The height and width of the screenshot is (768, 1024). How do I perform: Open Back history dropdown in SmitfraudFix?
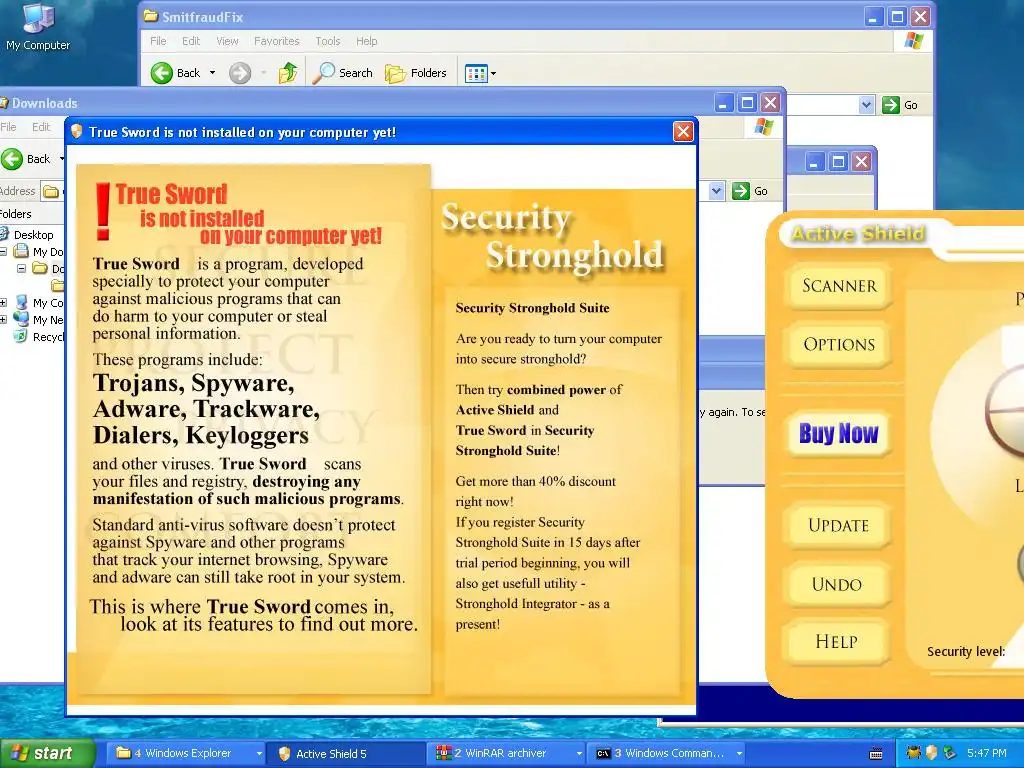click(x=212, y=73)
